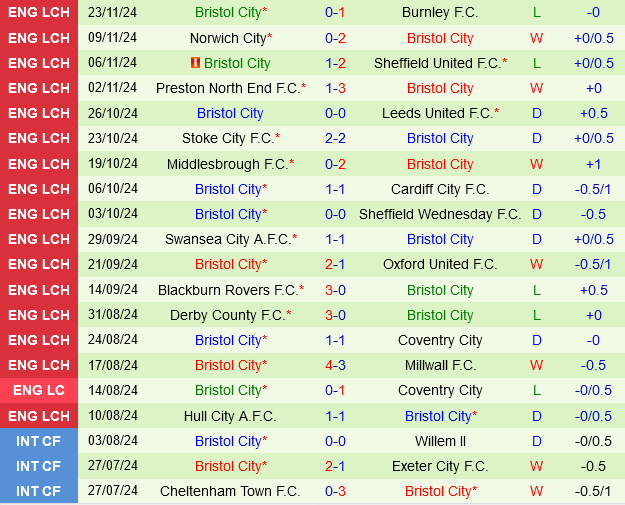The image size is (625, 505).
Task: Click Preston North End F.C. team
Action: 228,88
